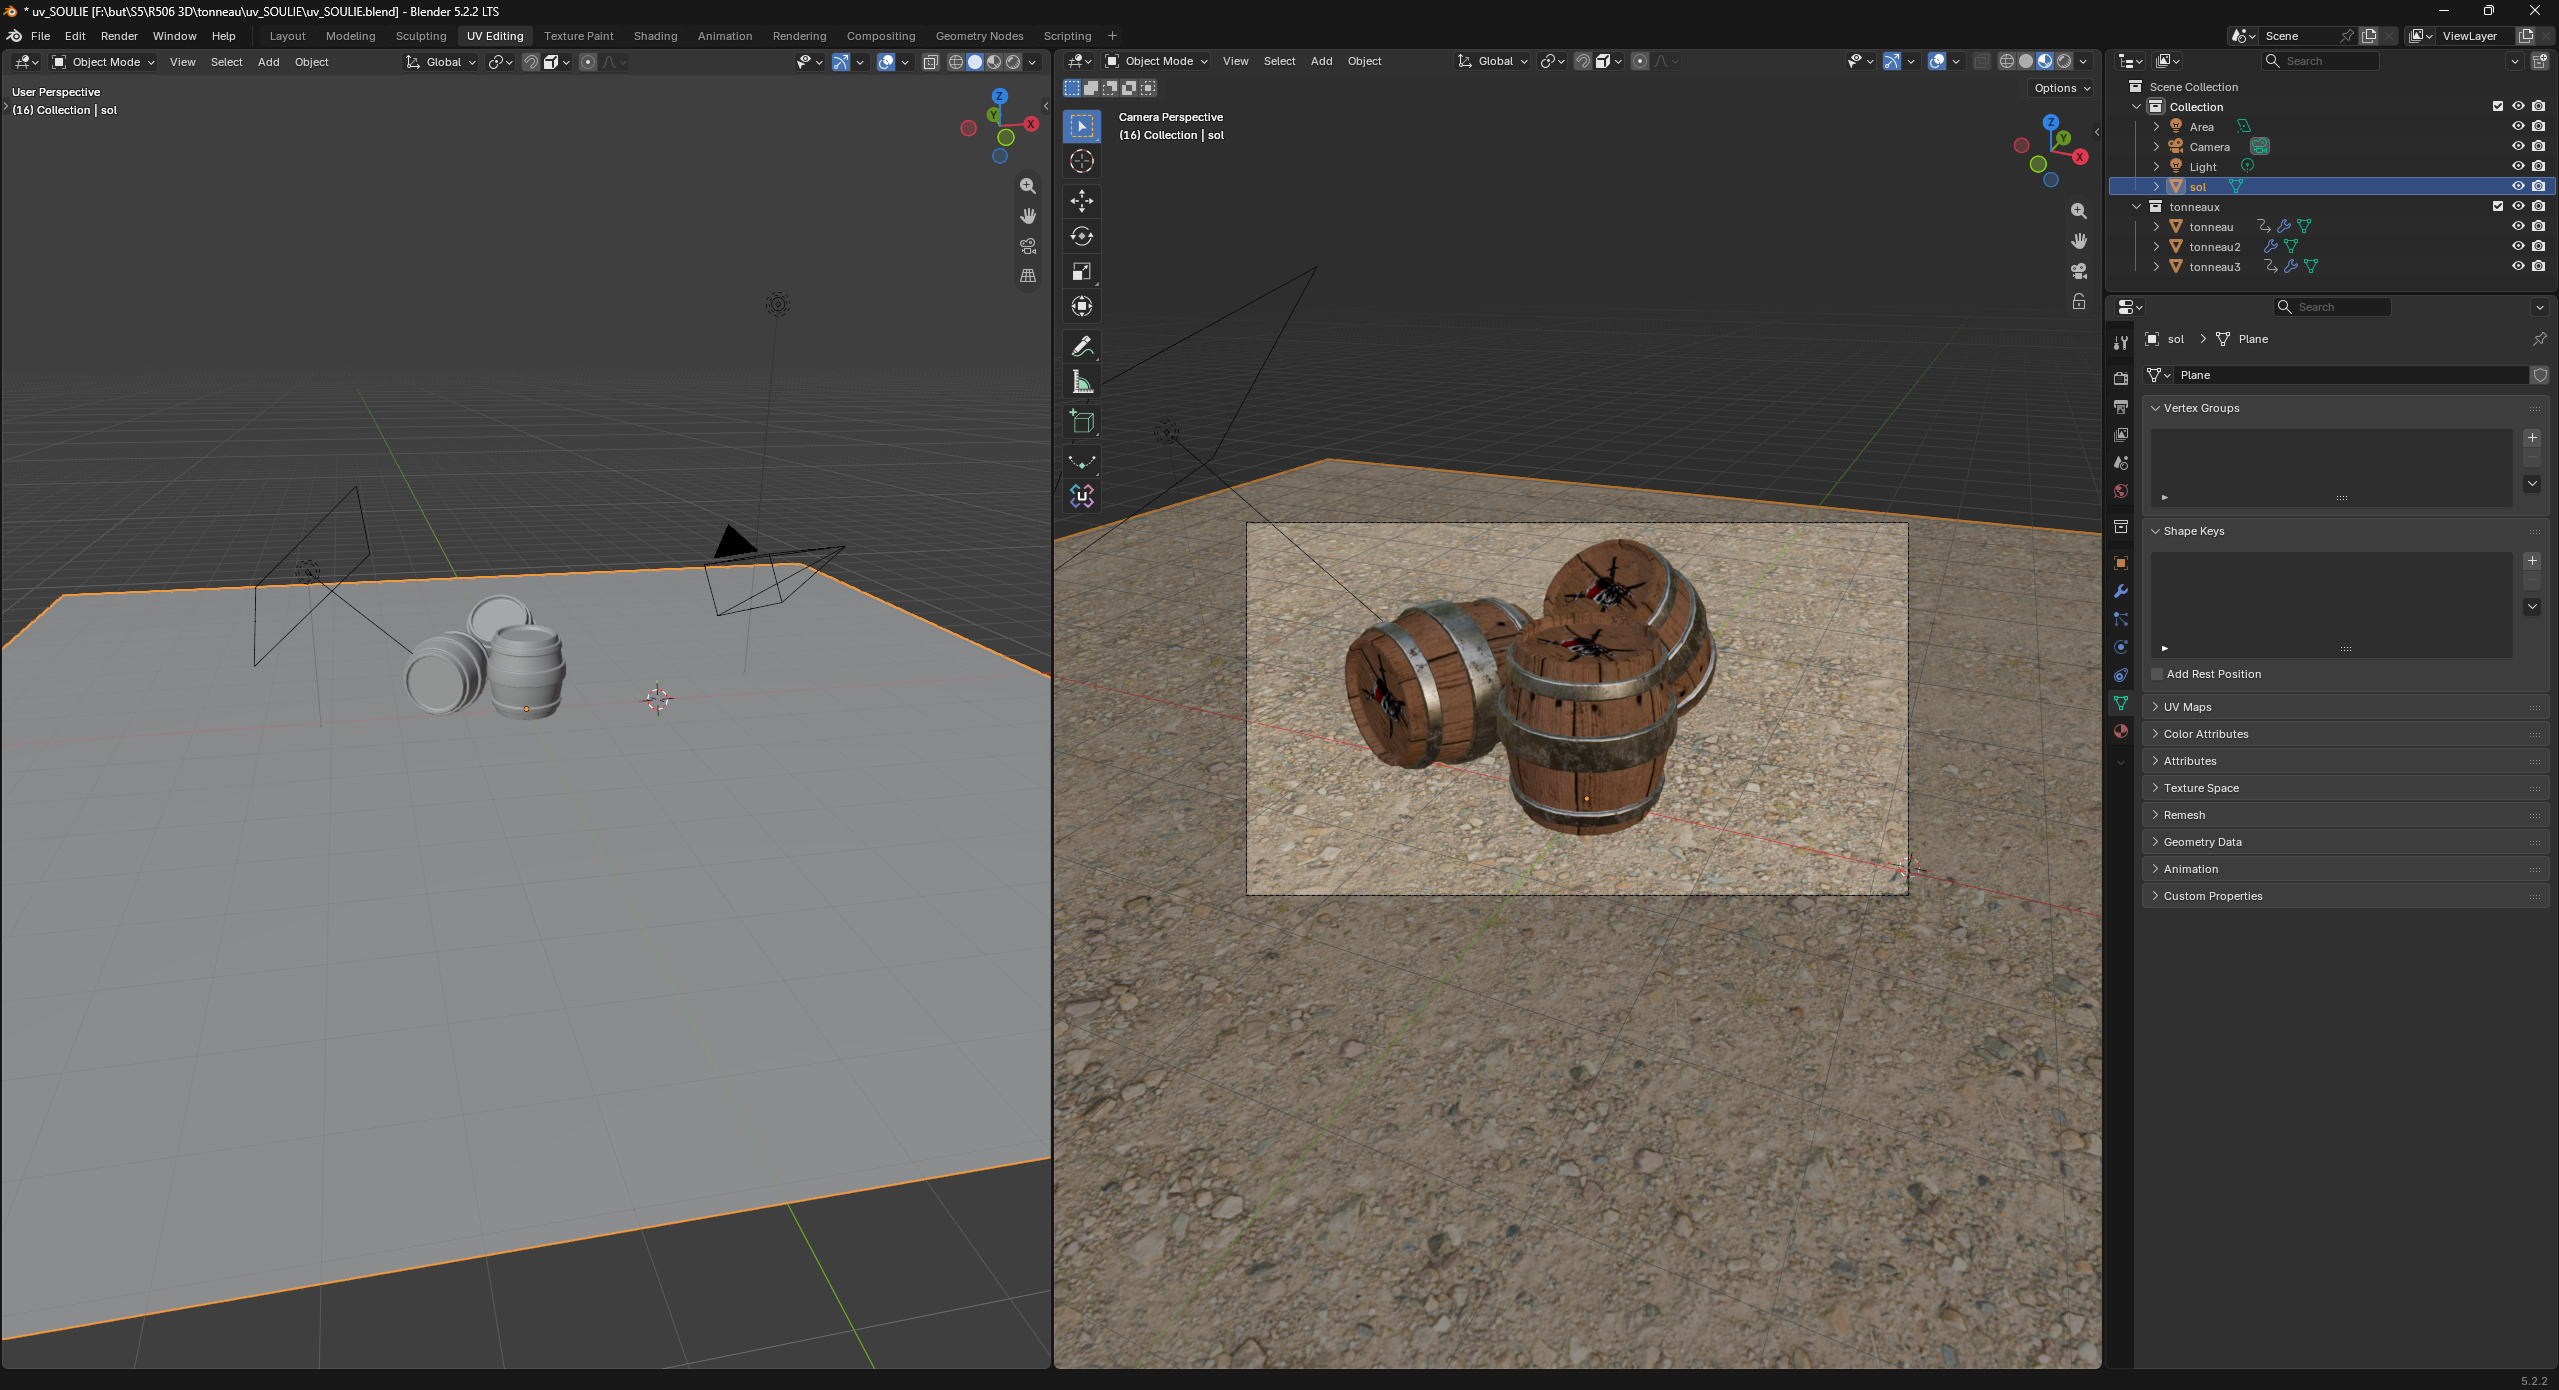This screenshot has width=2559, height=1390.
Task: Hide the sol object in viewport
Action: point(2518,186)
